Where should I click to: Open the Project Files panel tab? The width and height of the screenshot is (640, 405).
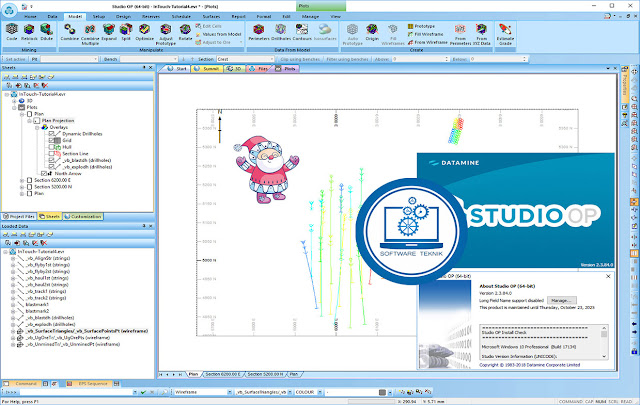click(19, 216)
